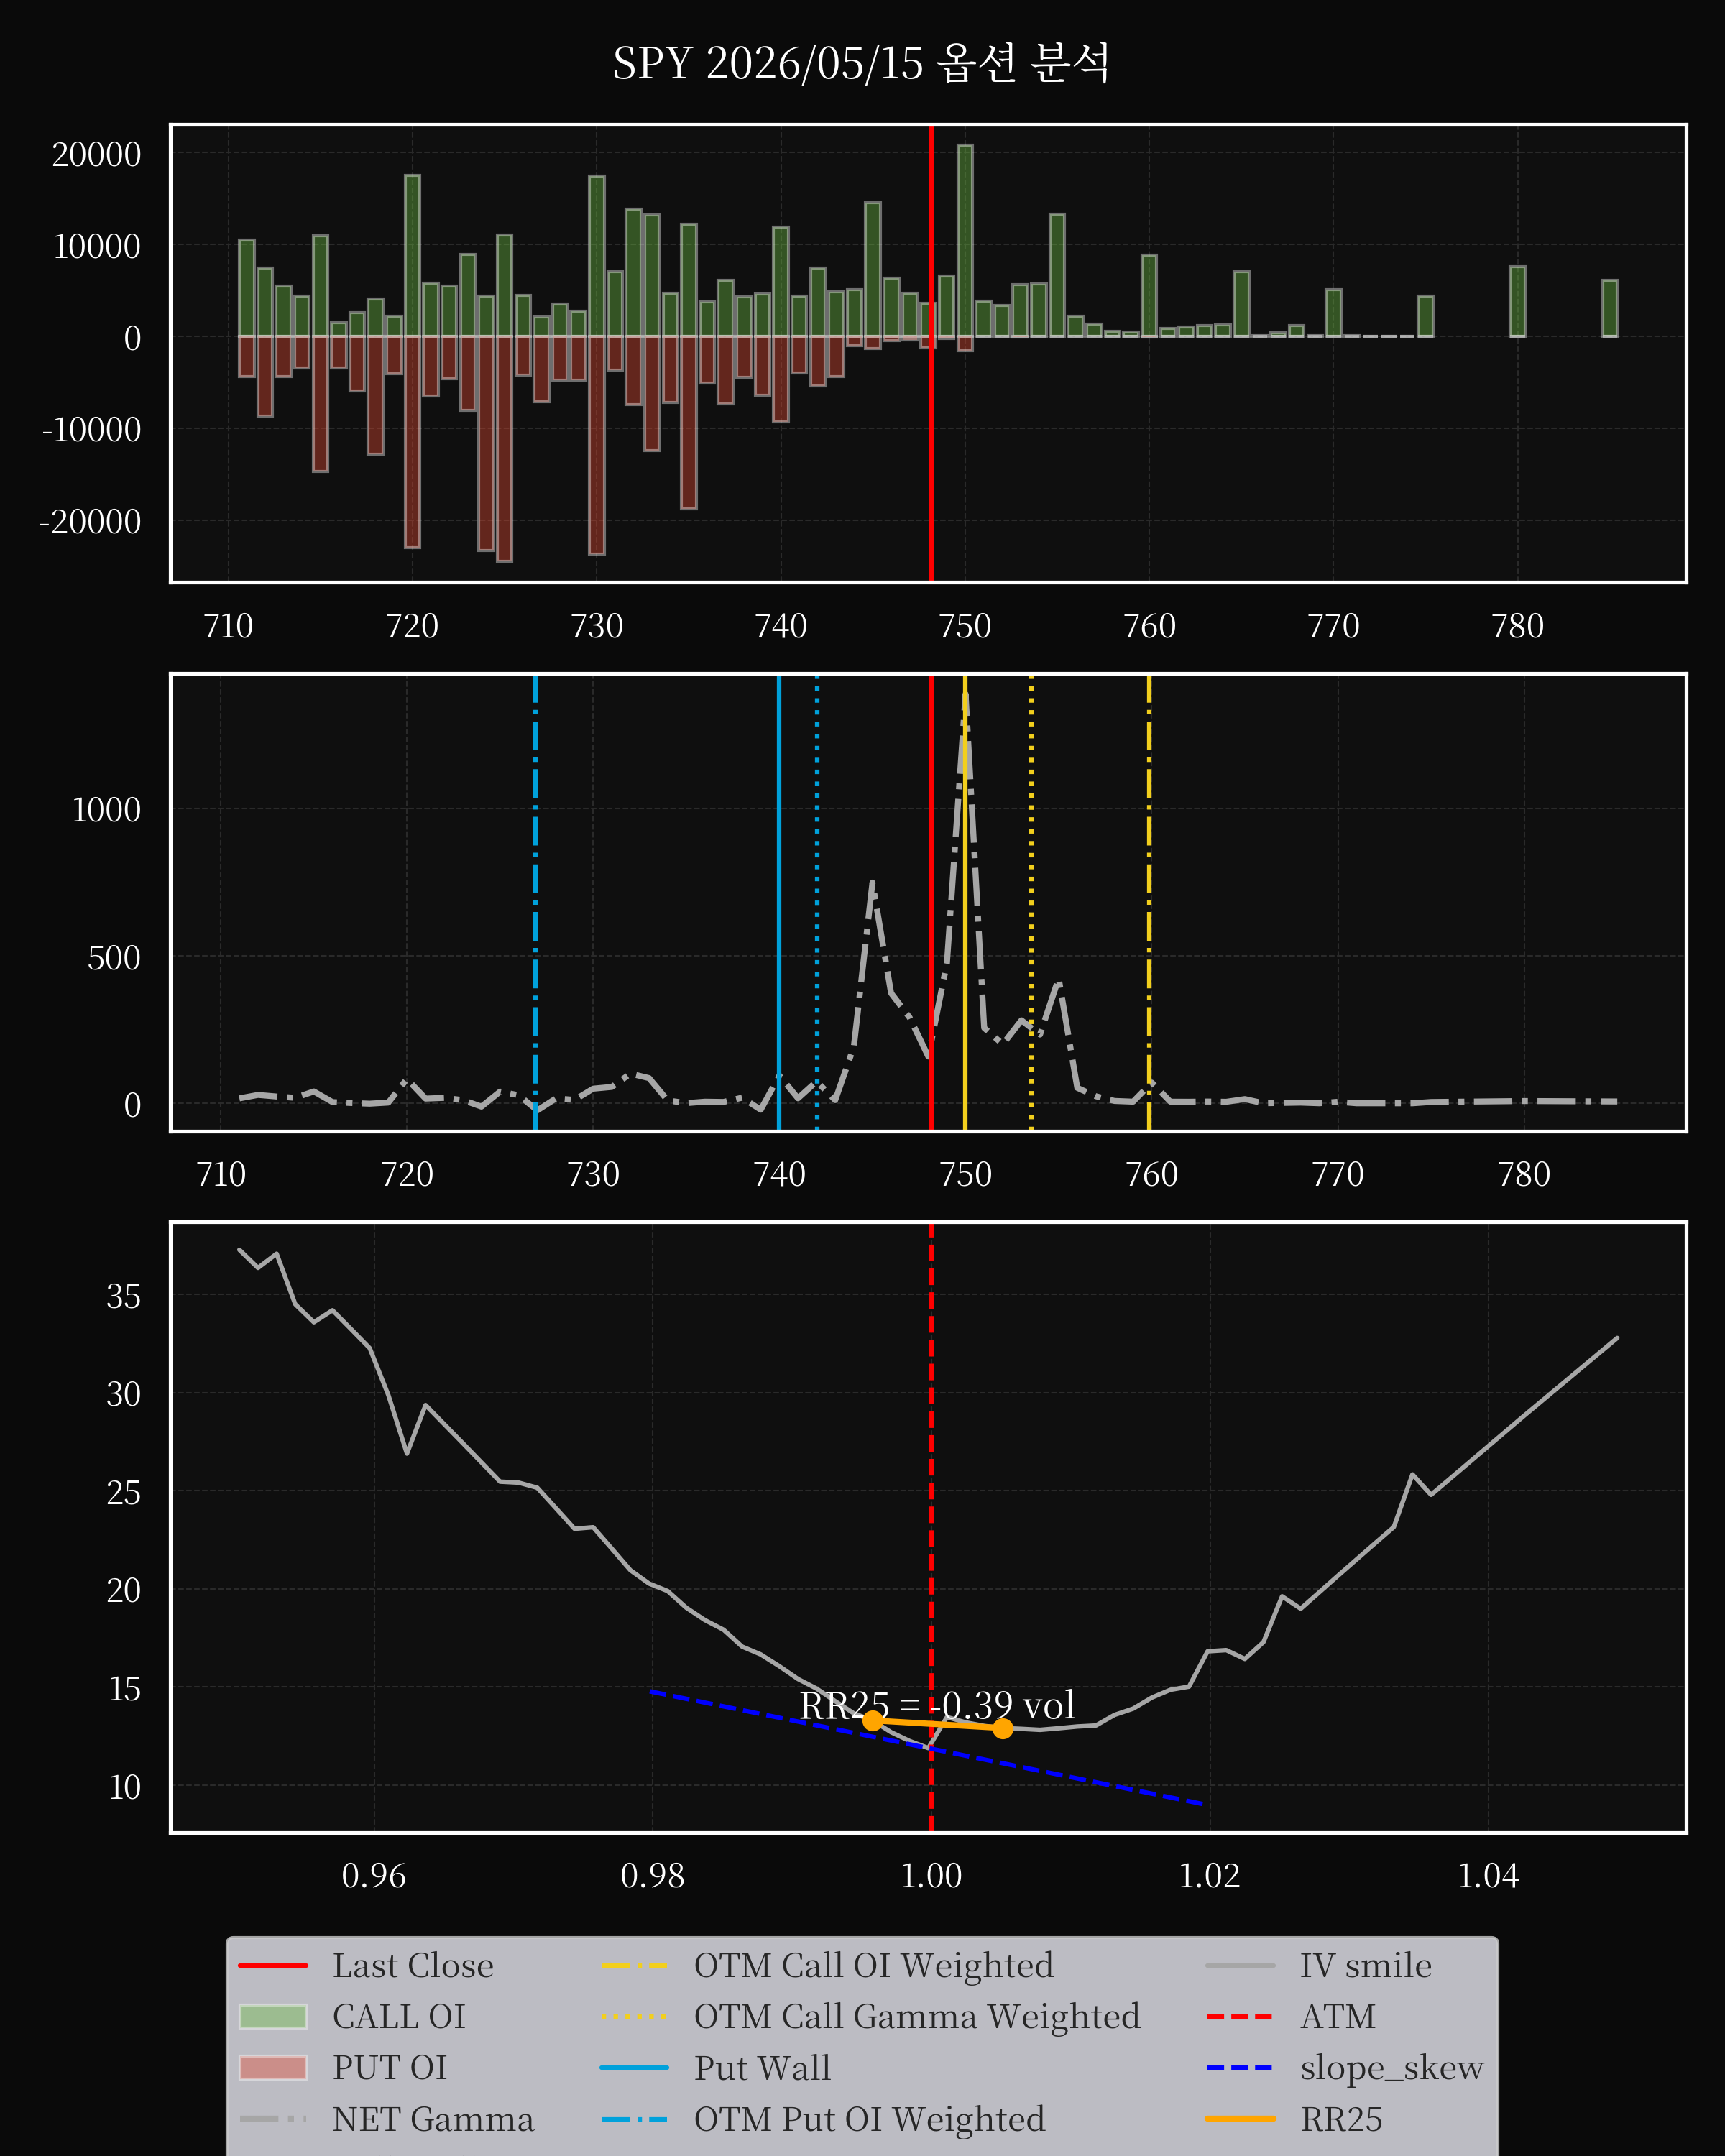Click the dotted blue line near 742
Screen dimensions: 1725x2156
point(817,902)
